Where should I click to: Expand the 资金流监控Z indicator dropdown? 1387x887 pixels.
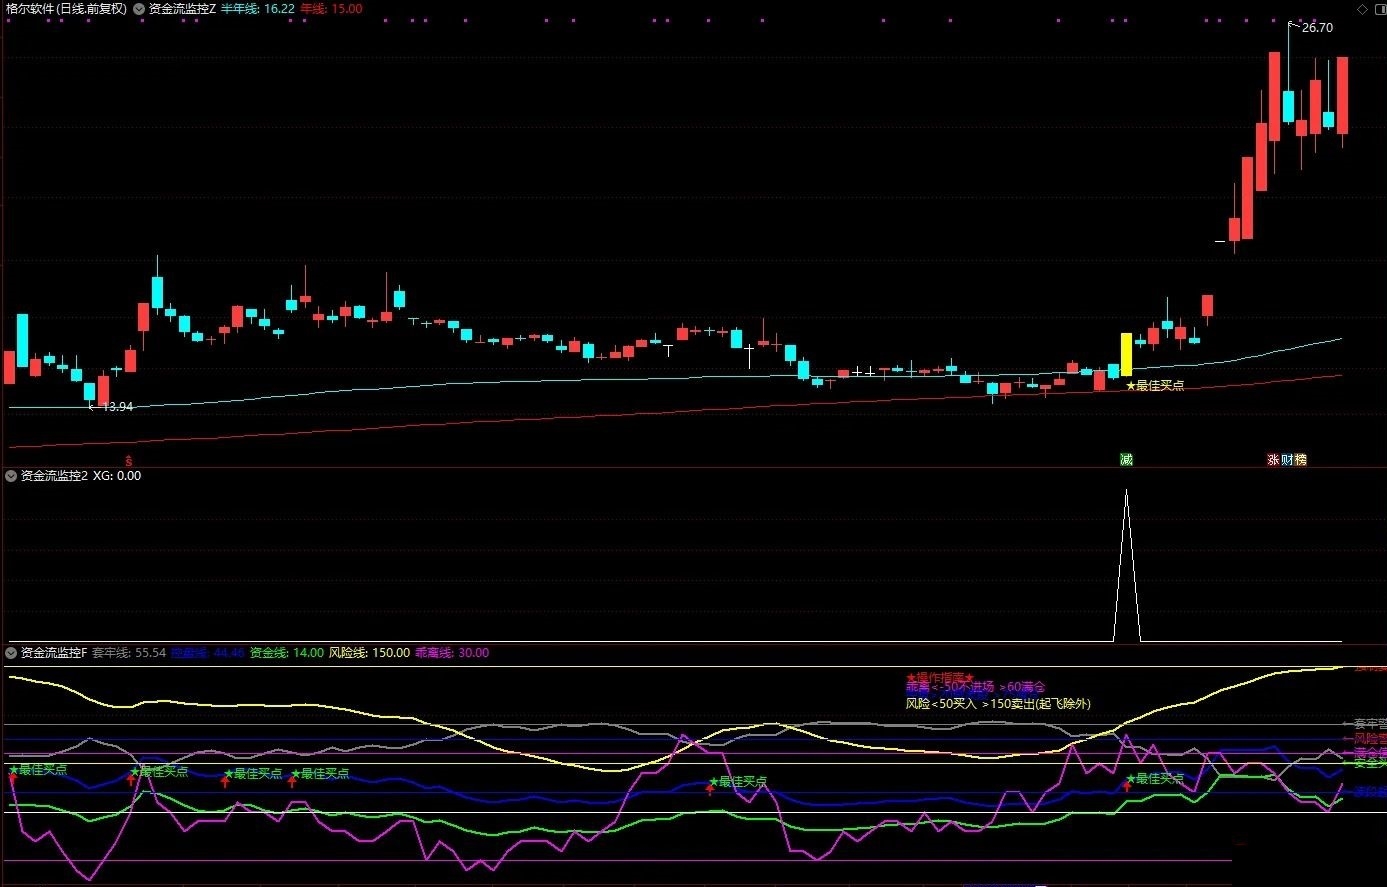pyautogui.click(x=139, y=9)
